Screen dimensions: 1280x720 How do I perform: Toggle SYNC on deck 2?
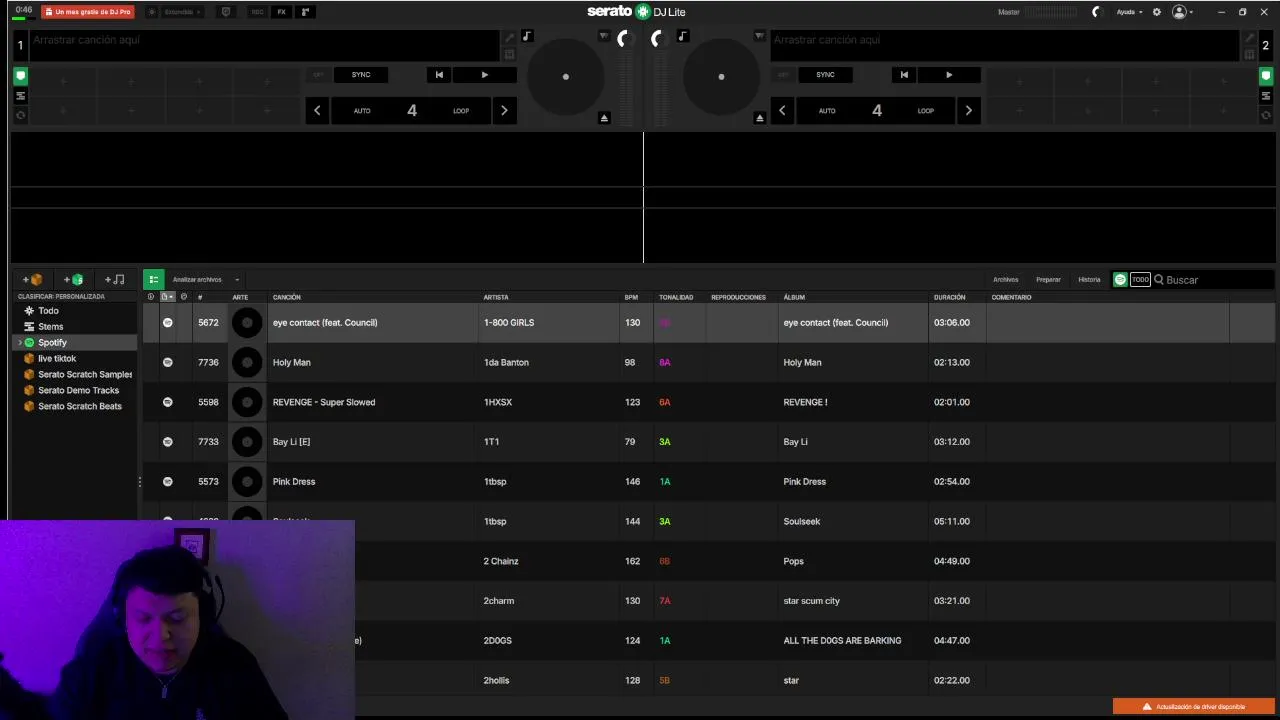(825, 75)
